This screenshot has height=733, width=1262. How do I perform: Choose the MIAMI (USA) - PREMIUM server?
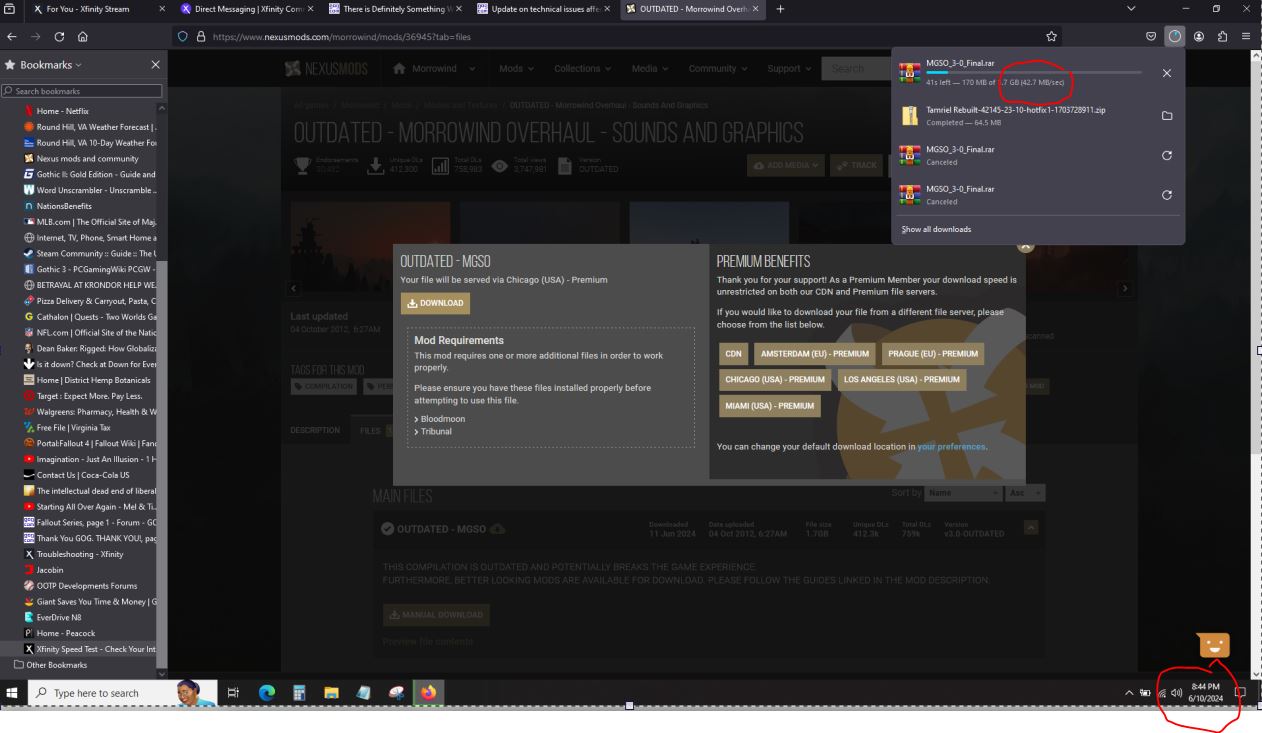[x=770, y=406]
